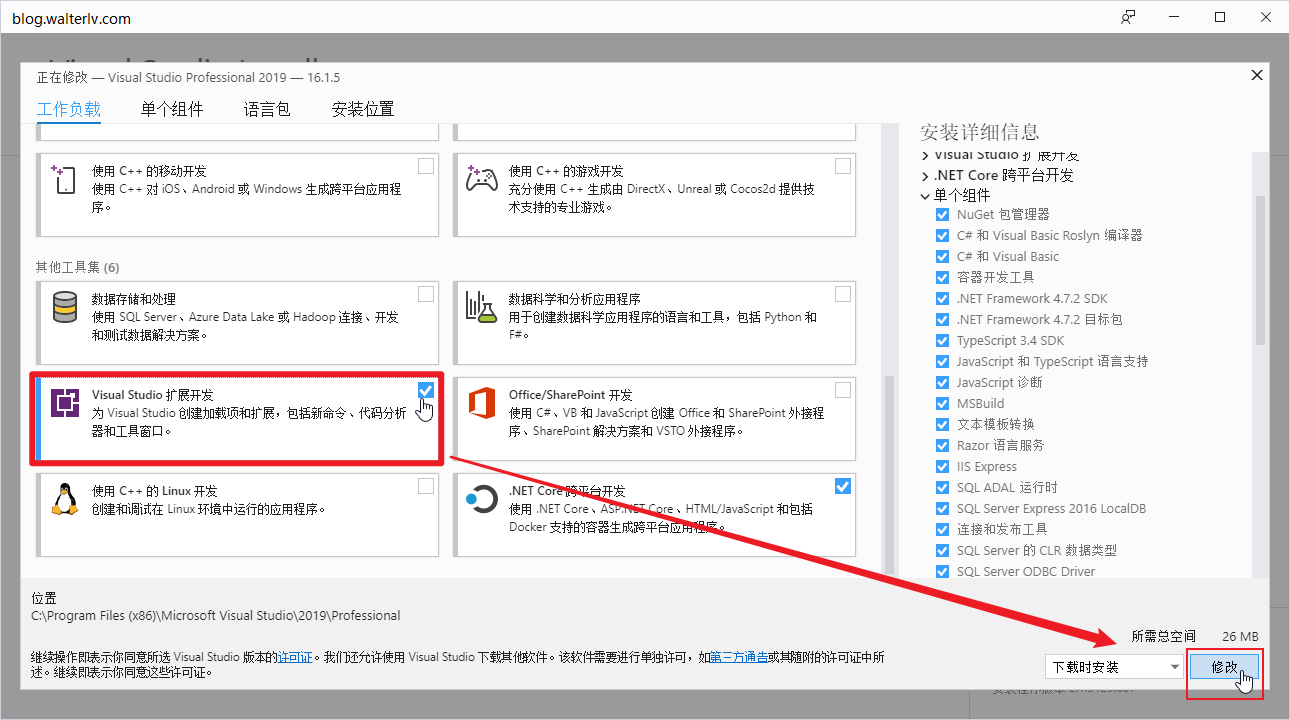Uncheck SQL ADAL 运行时 component
This screenshot has width=1290, height=720.
[942, 488]
